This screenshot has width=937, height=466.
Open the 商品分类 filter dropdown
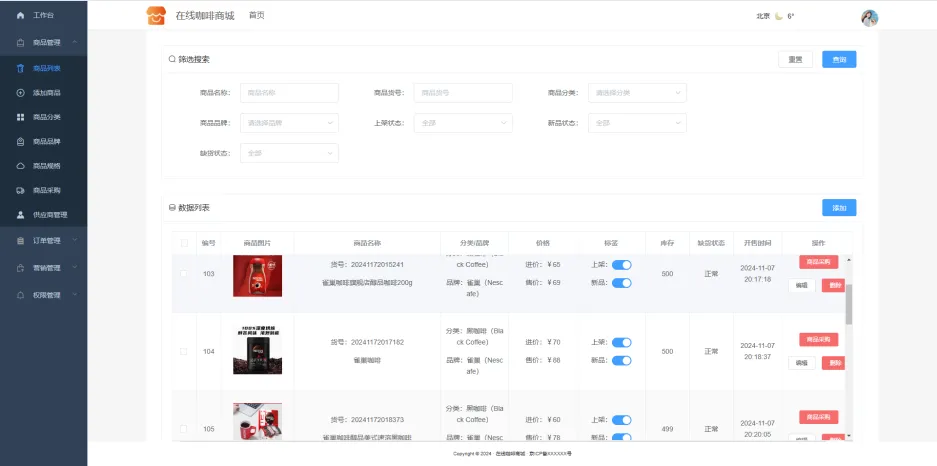click(637, 93)
